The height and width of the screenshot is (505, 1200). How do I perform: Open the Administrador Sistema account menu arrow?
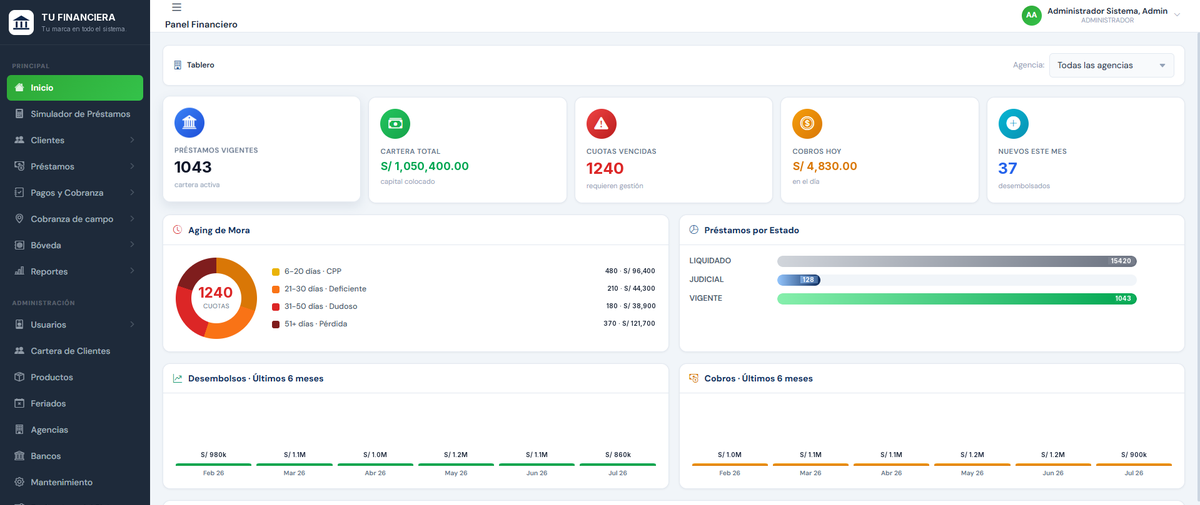(1176, 15)
